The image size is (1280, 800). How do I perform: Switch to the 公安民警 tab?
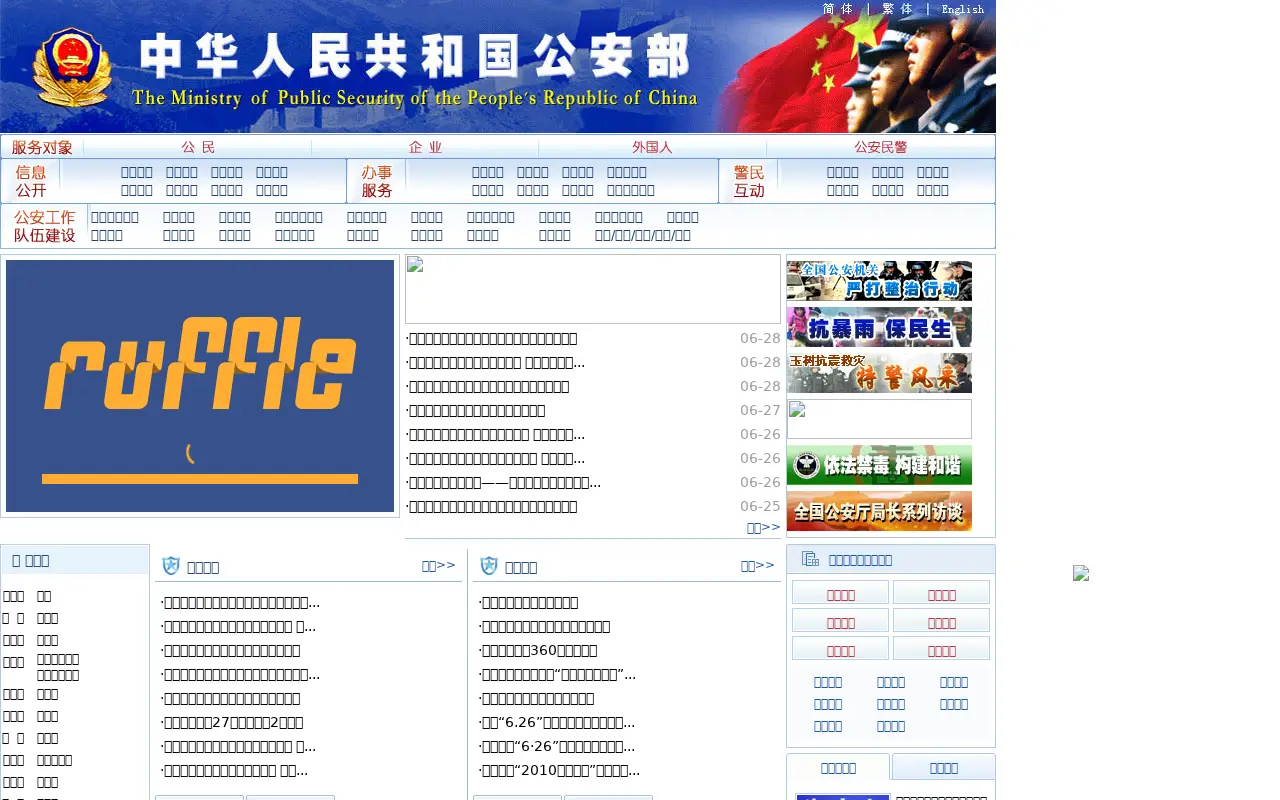click(x=881, y=147)
